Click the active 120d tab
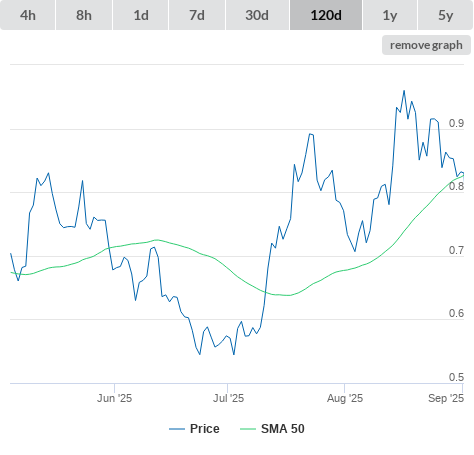 (326, 15)
